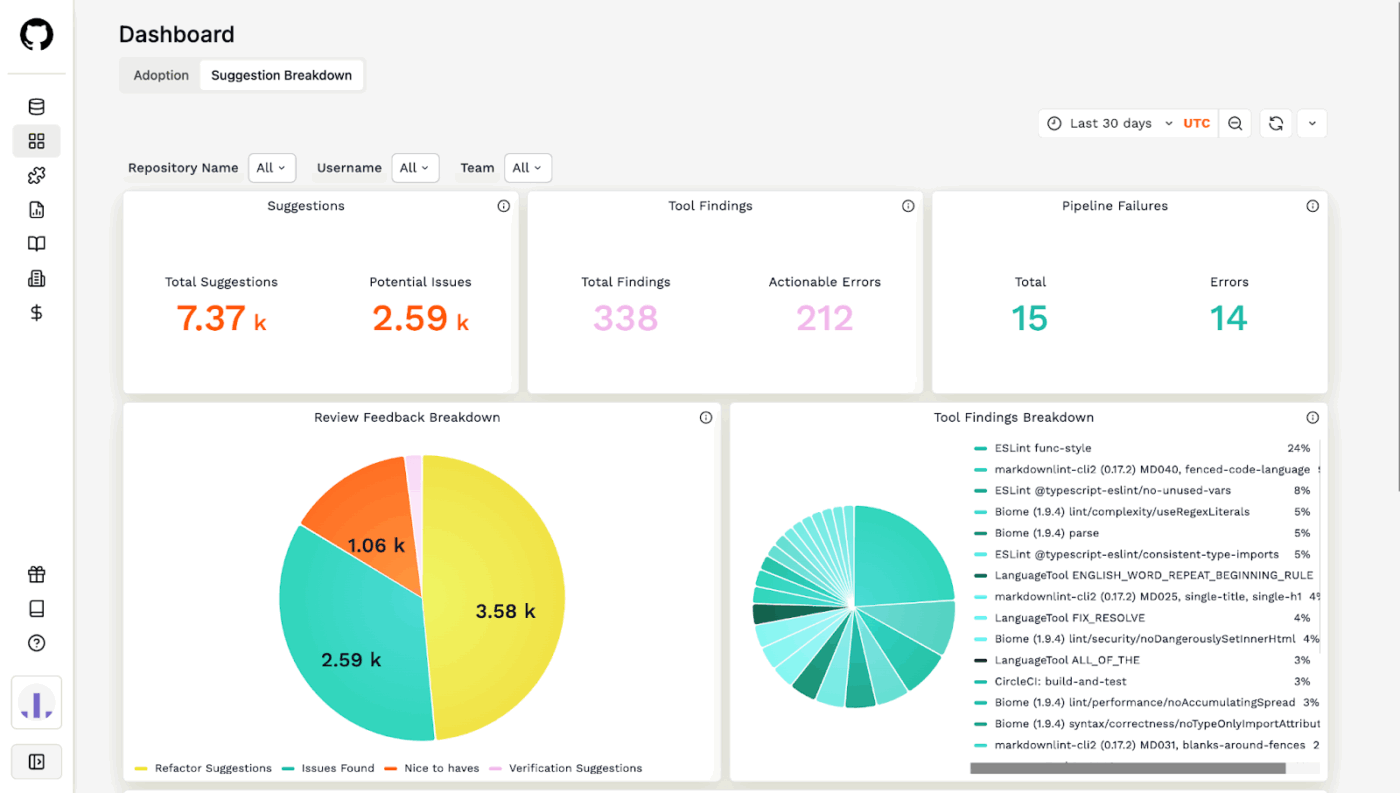
Task: Click the organization building icon in sidebar
Action: coord(36,277)
